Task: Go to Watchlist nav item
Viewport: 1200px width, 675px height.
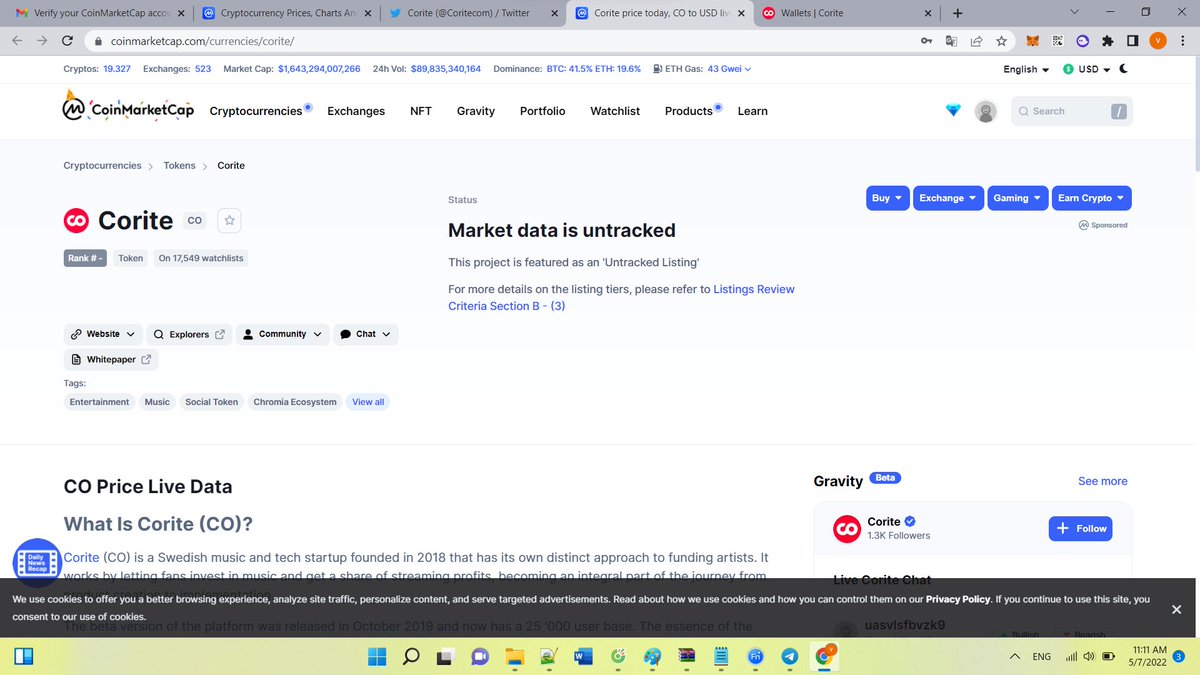Action: (615, 111)
